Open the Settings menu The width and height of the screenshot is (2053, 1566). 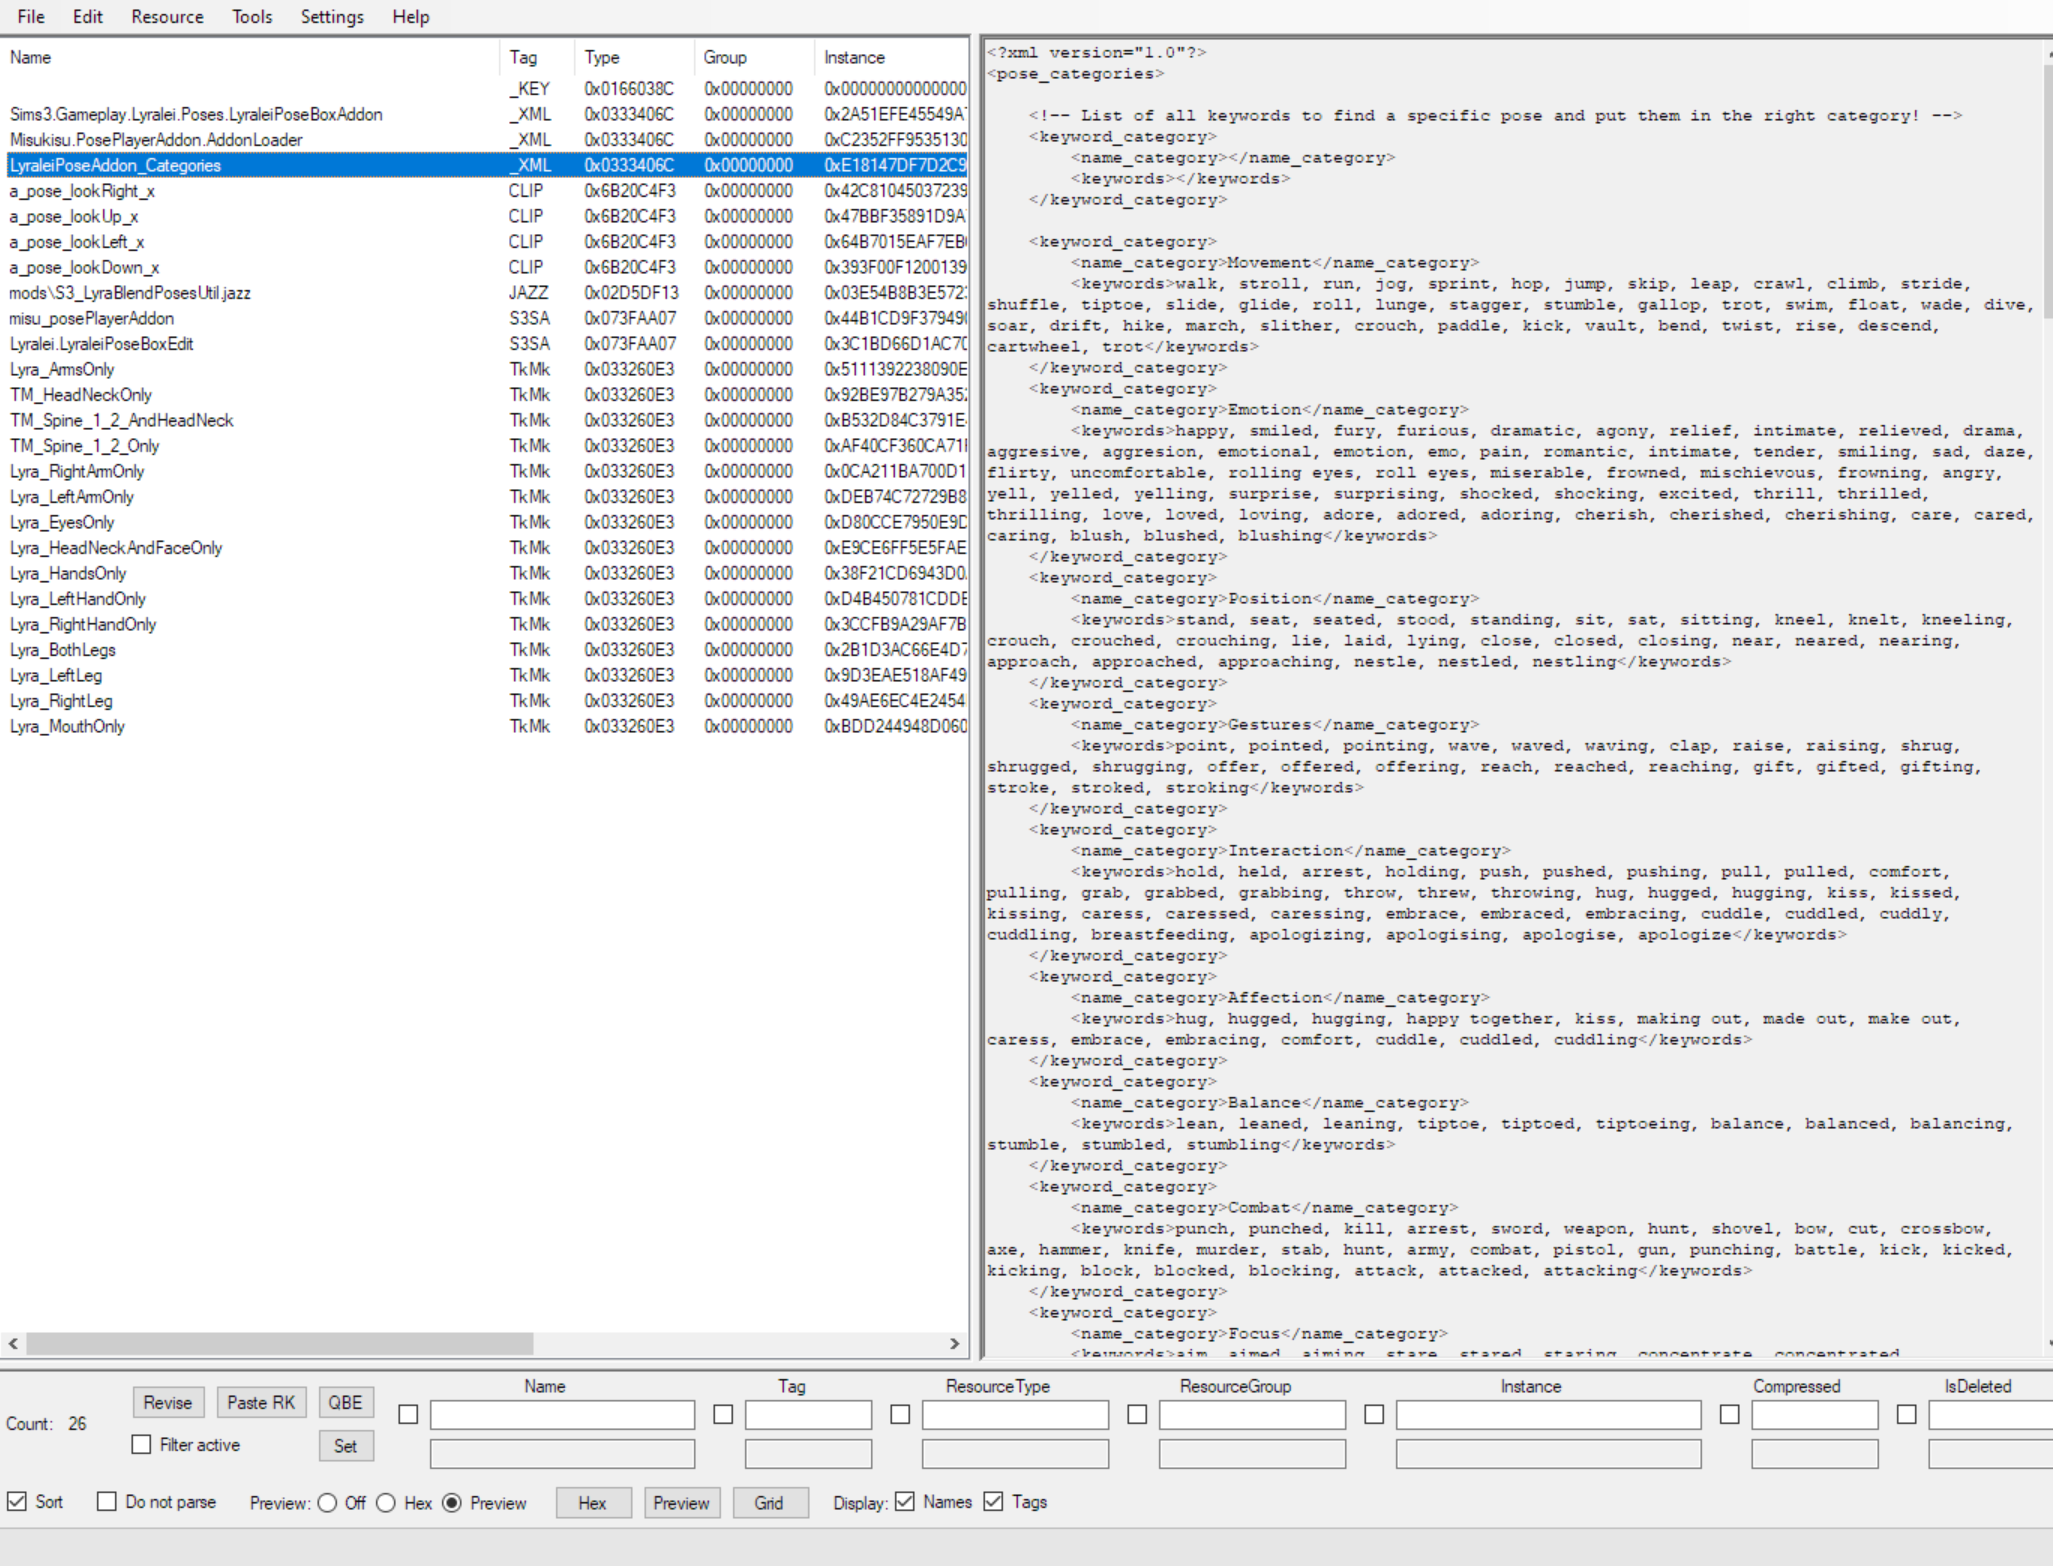pos(332,17)
